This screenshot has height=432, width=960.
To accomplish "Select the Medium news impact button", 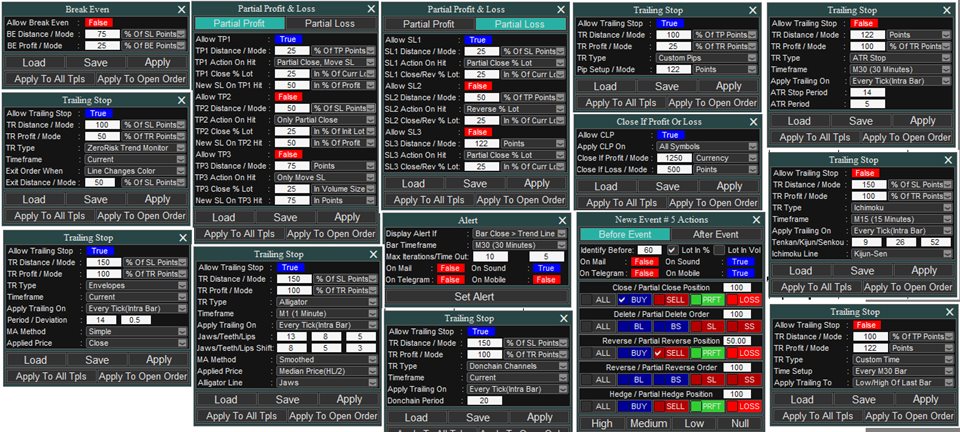I will [x=650, y=423].
